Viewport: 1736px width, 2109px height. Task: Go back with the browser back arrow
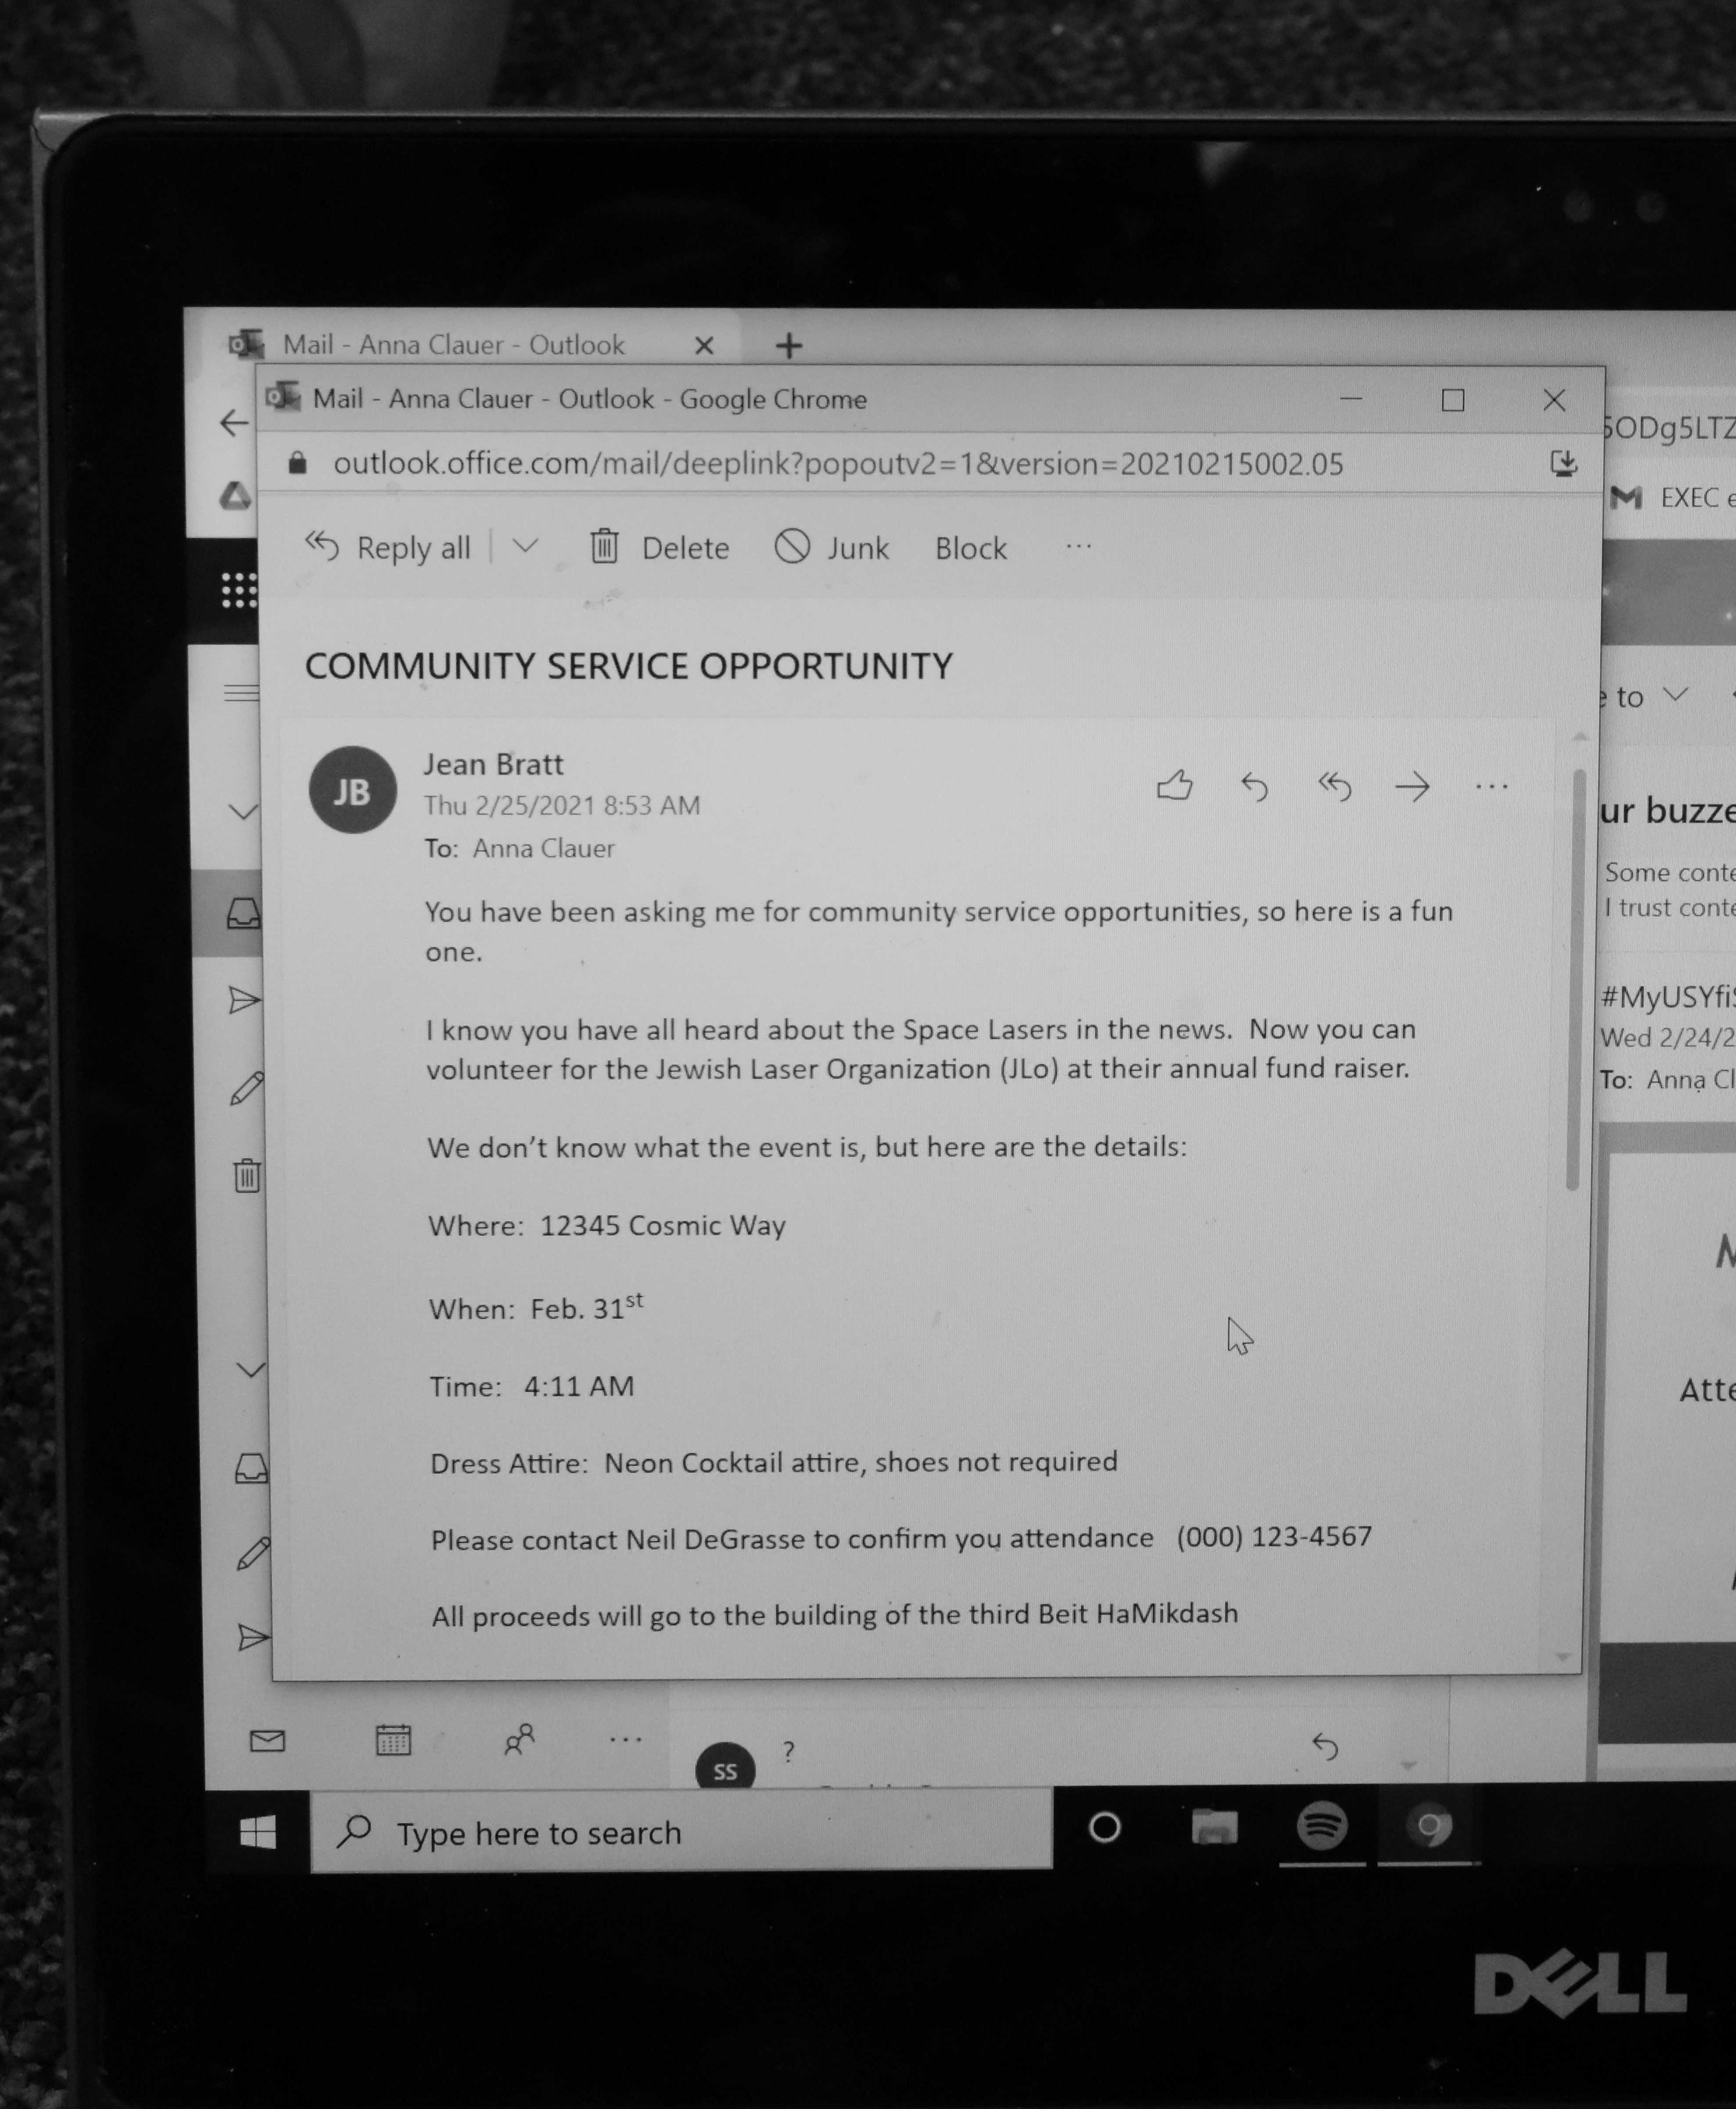233,423
